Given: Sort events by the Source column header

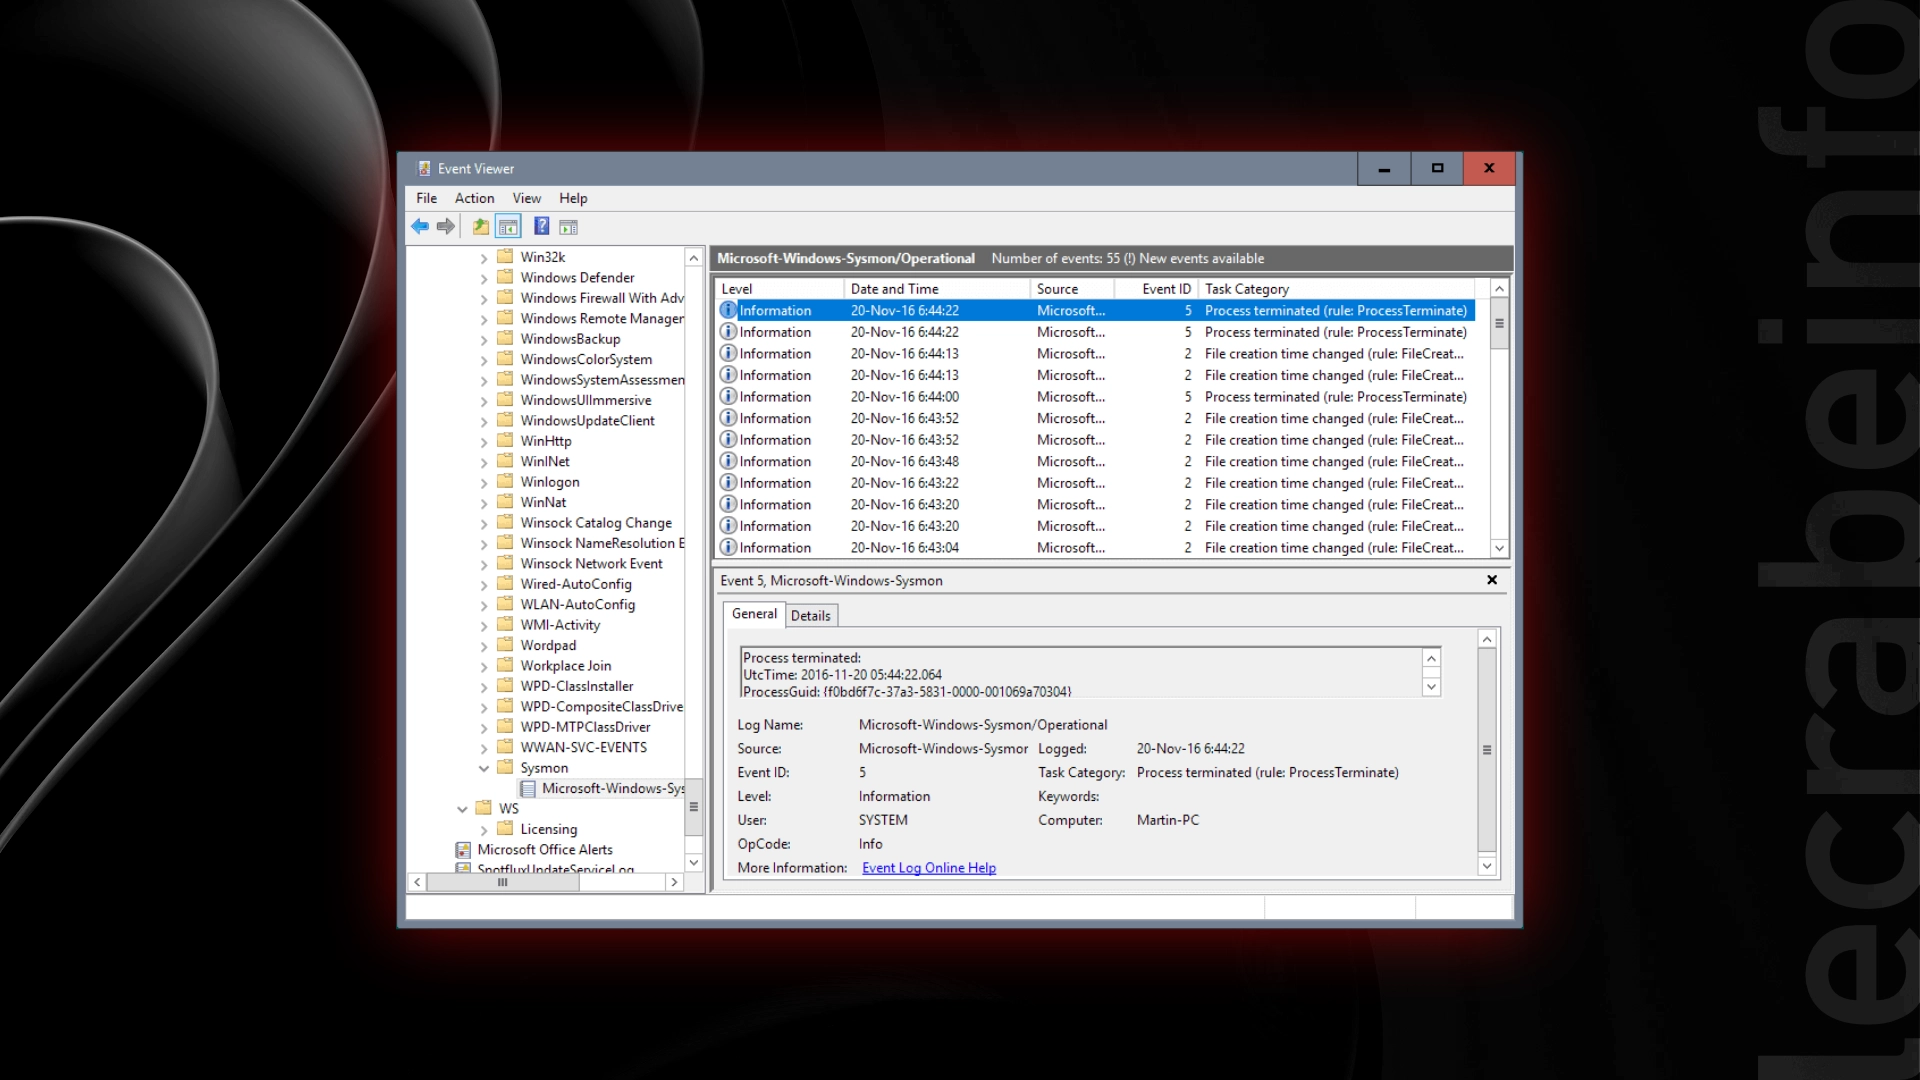Looking at the screenshot, I should coord(1072,289).
